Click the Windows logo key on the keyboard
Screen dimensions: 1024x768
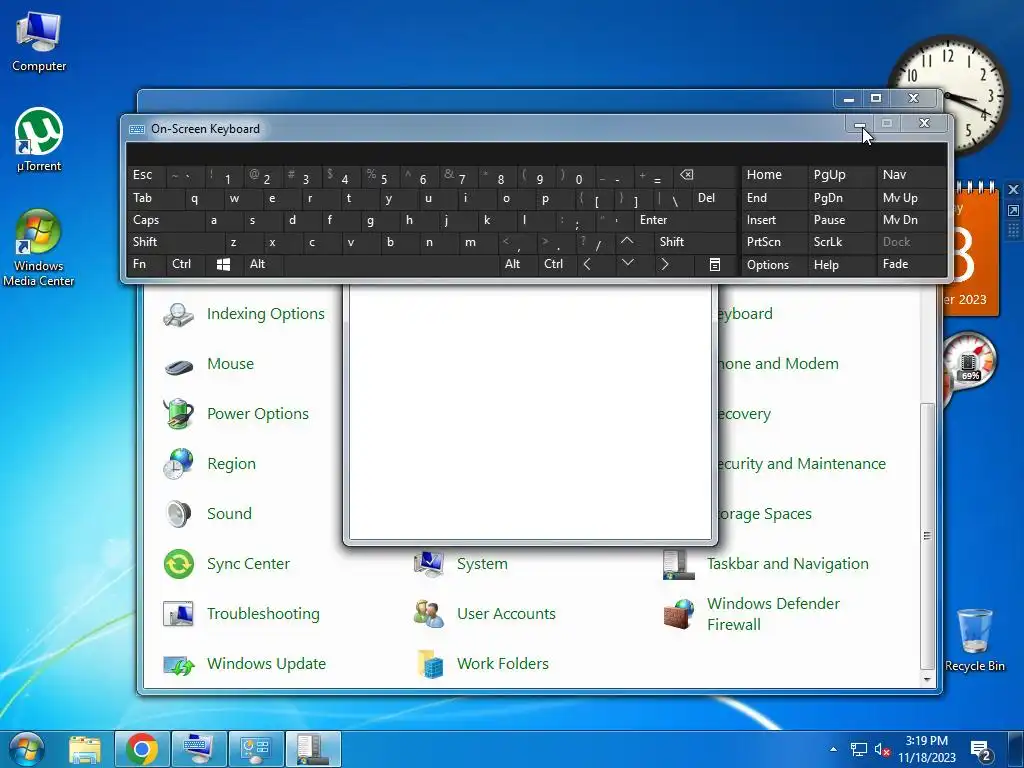coord(223,264)
